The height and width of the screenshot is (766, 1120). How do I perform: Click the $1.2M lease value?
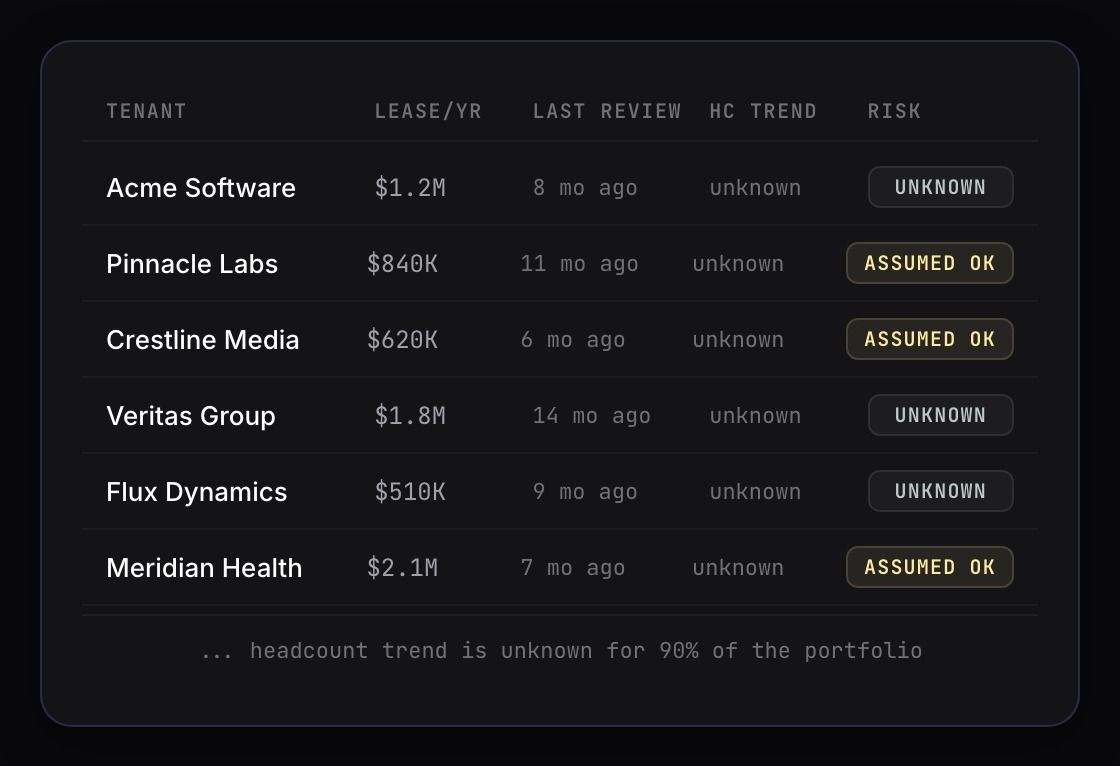point(410,188)
